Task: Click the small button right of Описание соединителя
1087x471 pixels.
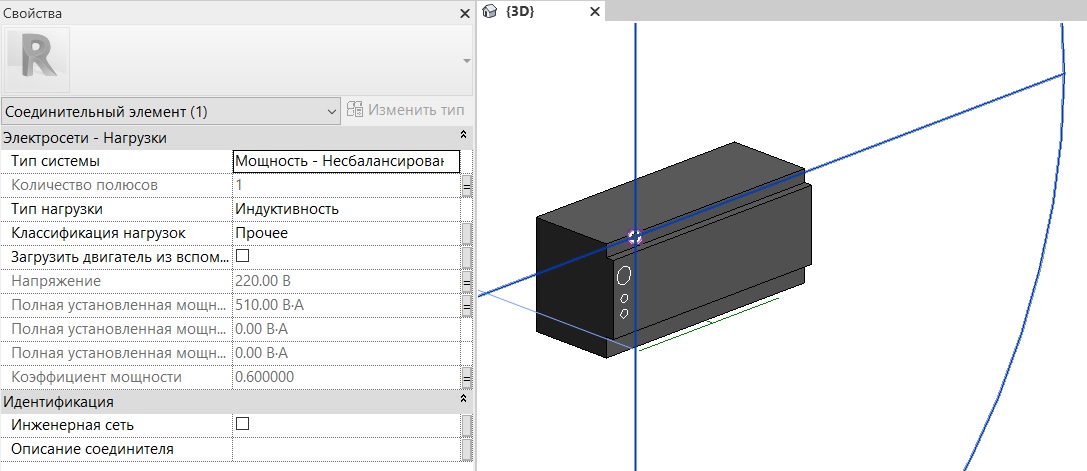Action: [x=466, y=449]
